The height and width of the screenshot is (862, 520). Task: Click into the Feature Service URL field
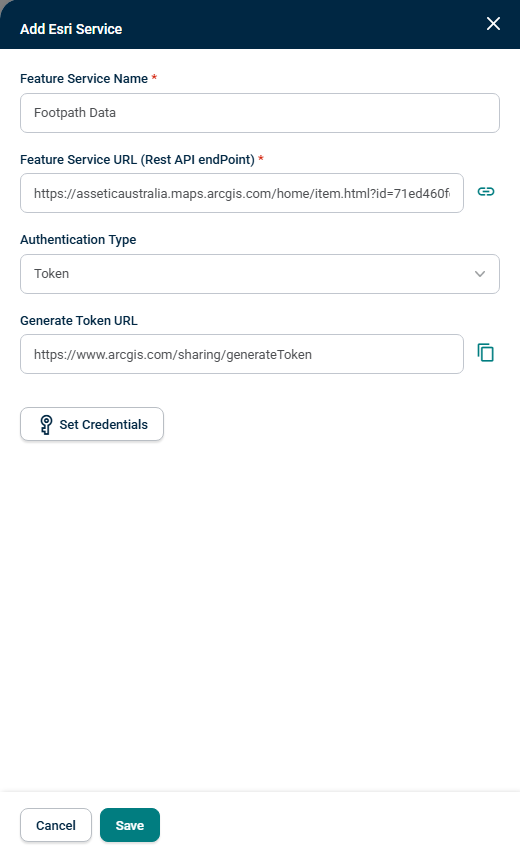tap(242, 193)
